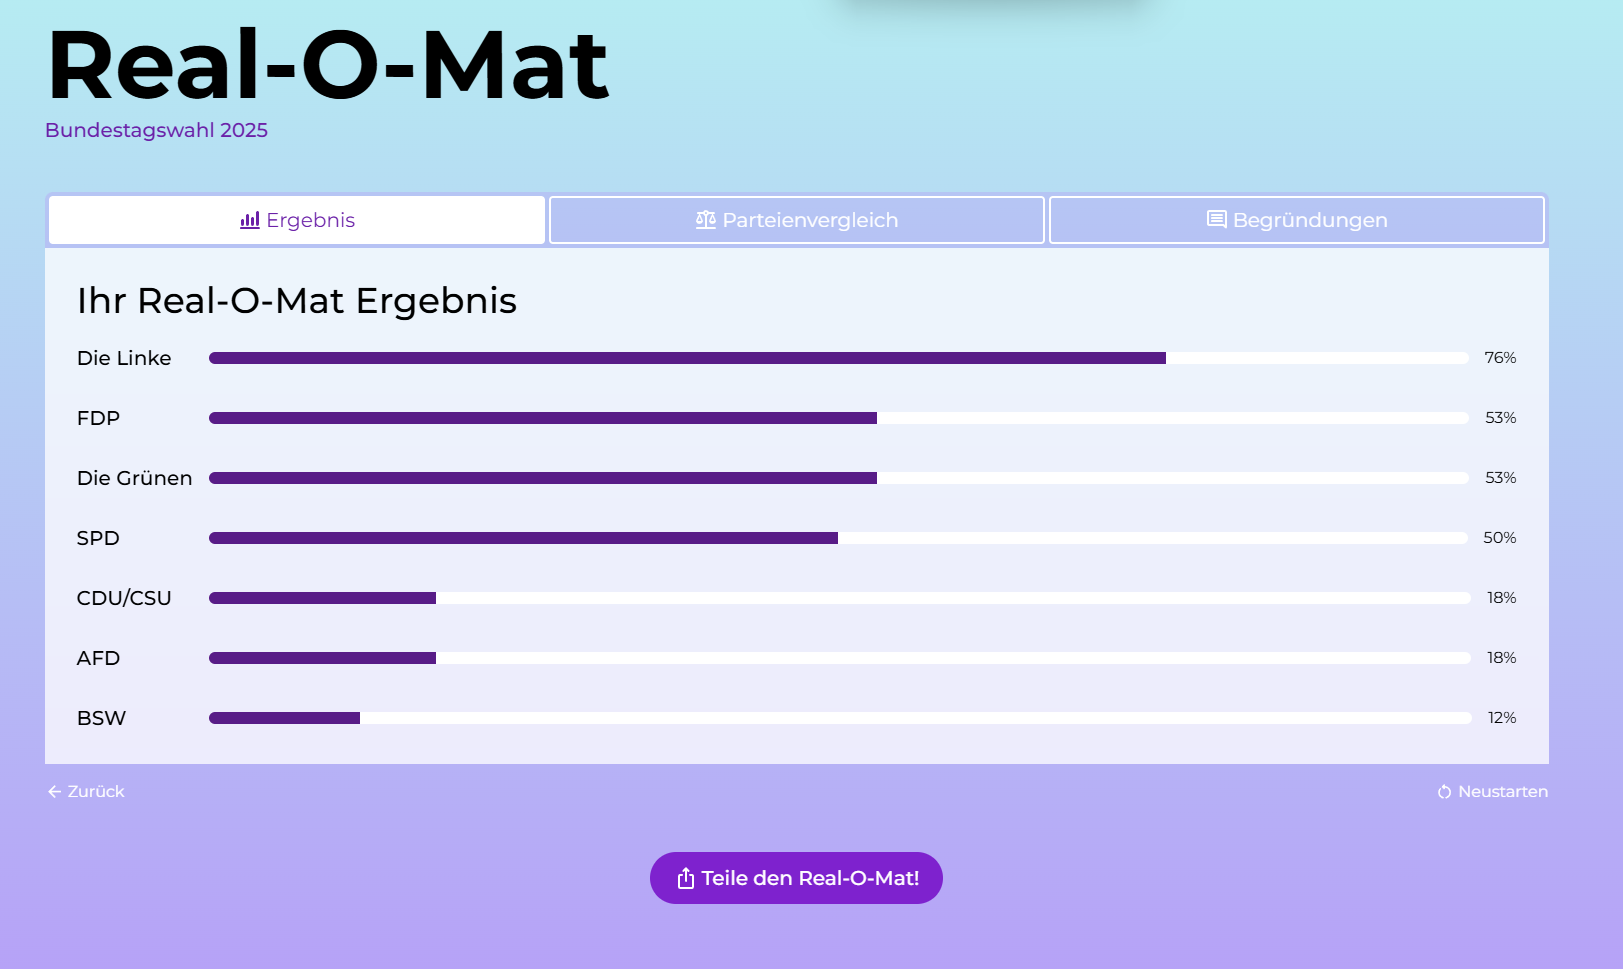Click the Die Linke result bar

click(x=839, y=358)
